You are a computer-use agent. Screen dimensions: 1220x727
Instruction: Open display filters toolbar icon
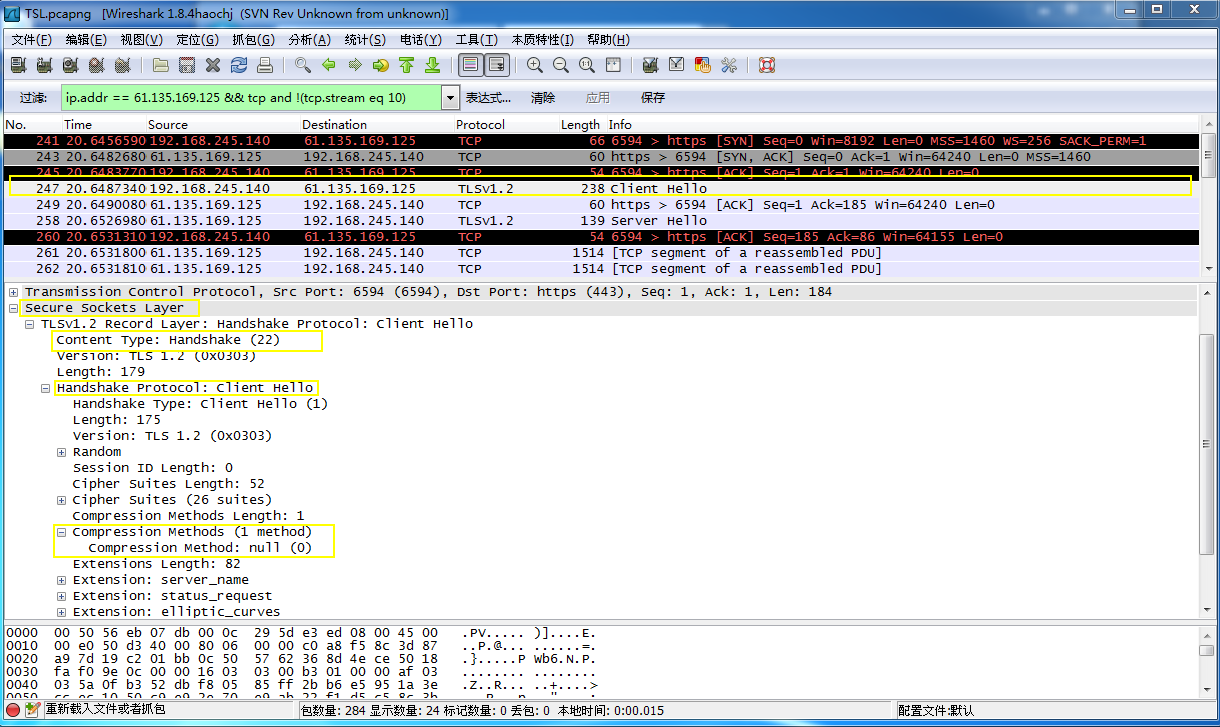click(677, 65)
